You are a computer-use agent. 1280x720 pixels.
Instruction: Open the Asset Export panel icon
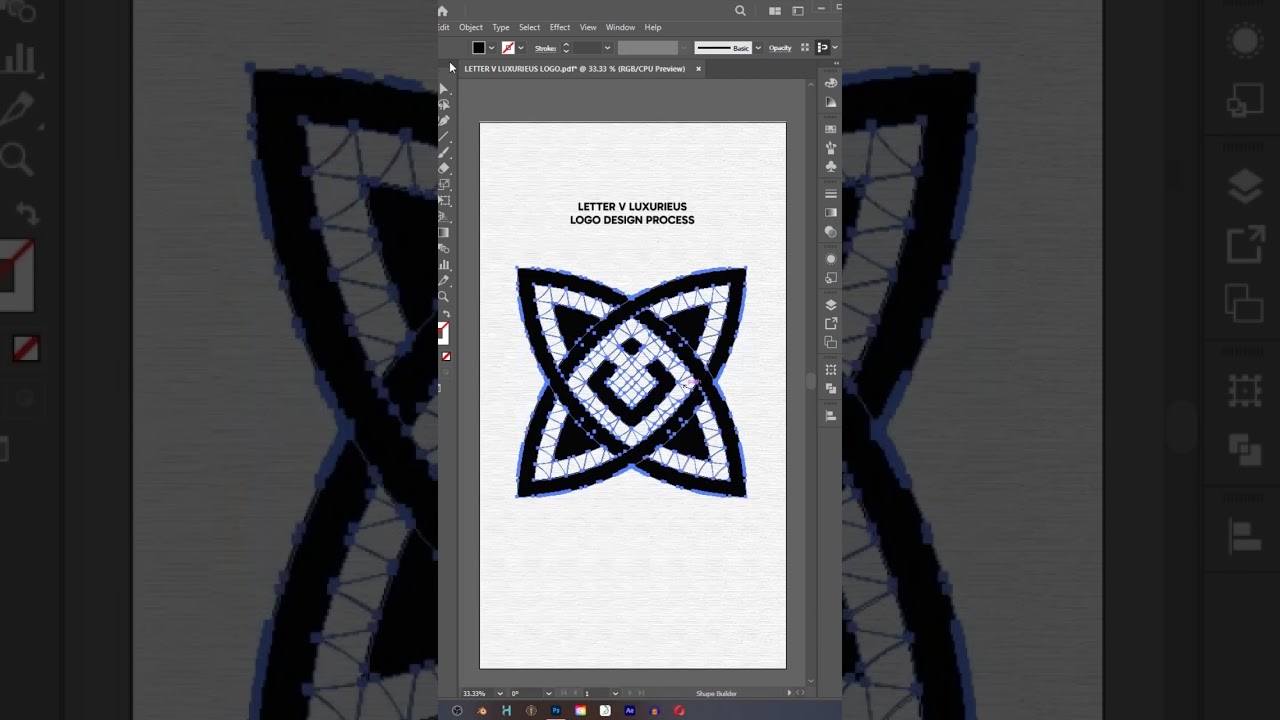831,323
